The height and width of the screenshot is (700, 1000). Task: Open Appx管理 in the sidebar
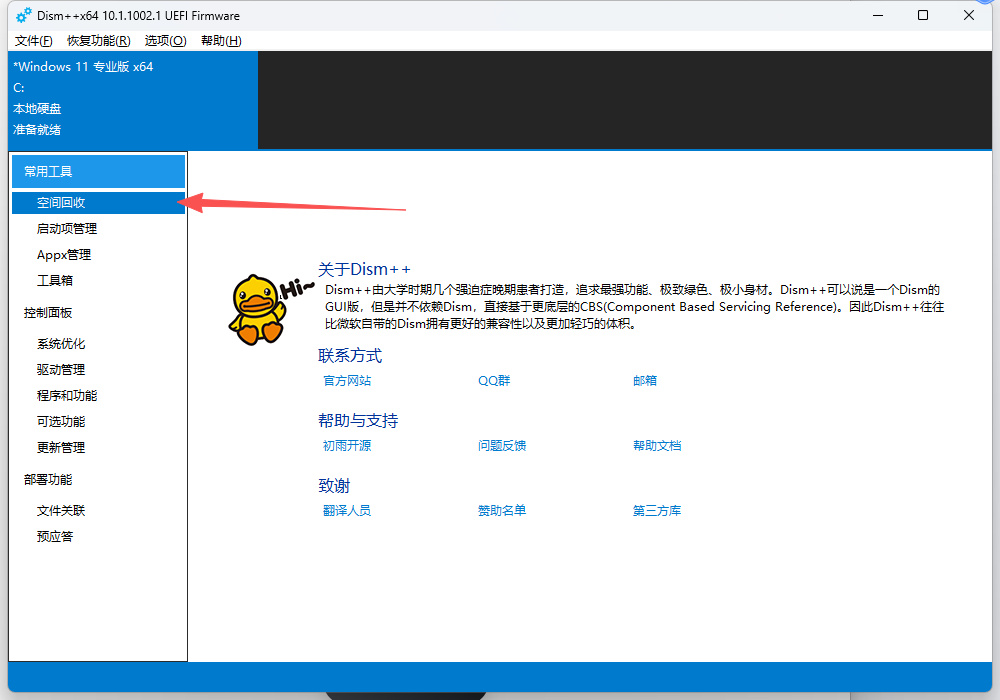(64, 255)
